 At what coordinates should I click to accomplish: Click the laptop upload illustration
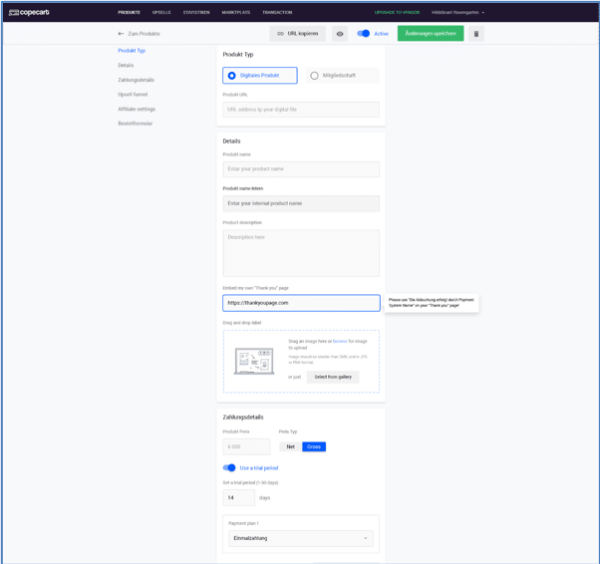pos(253,361)
